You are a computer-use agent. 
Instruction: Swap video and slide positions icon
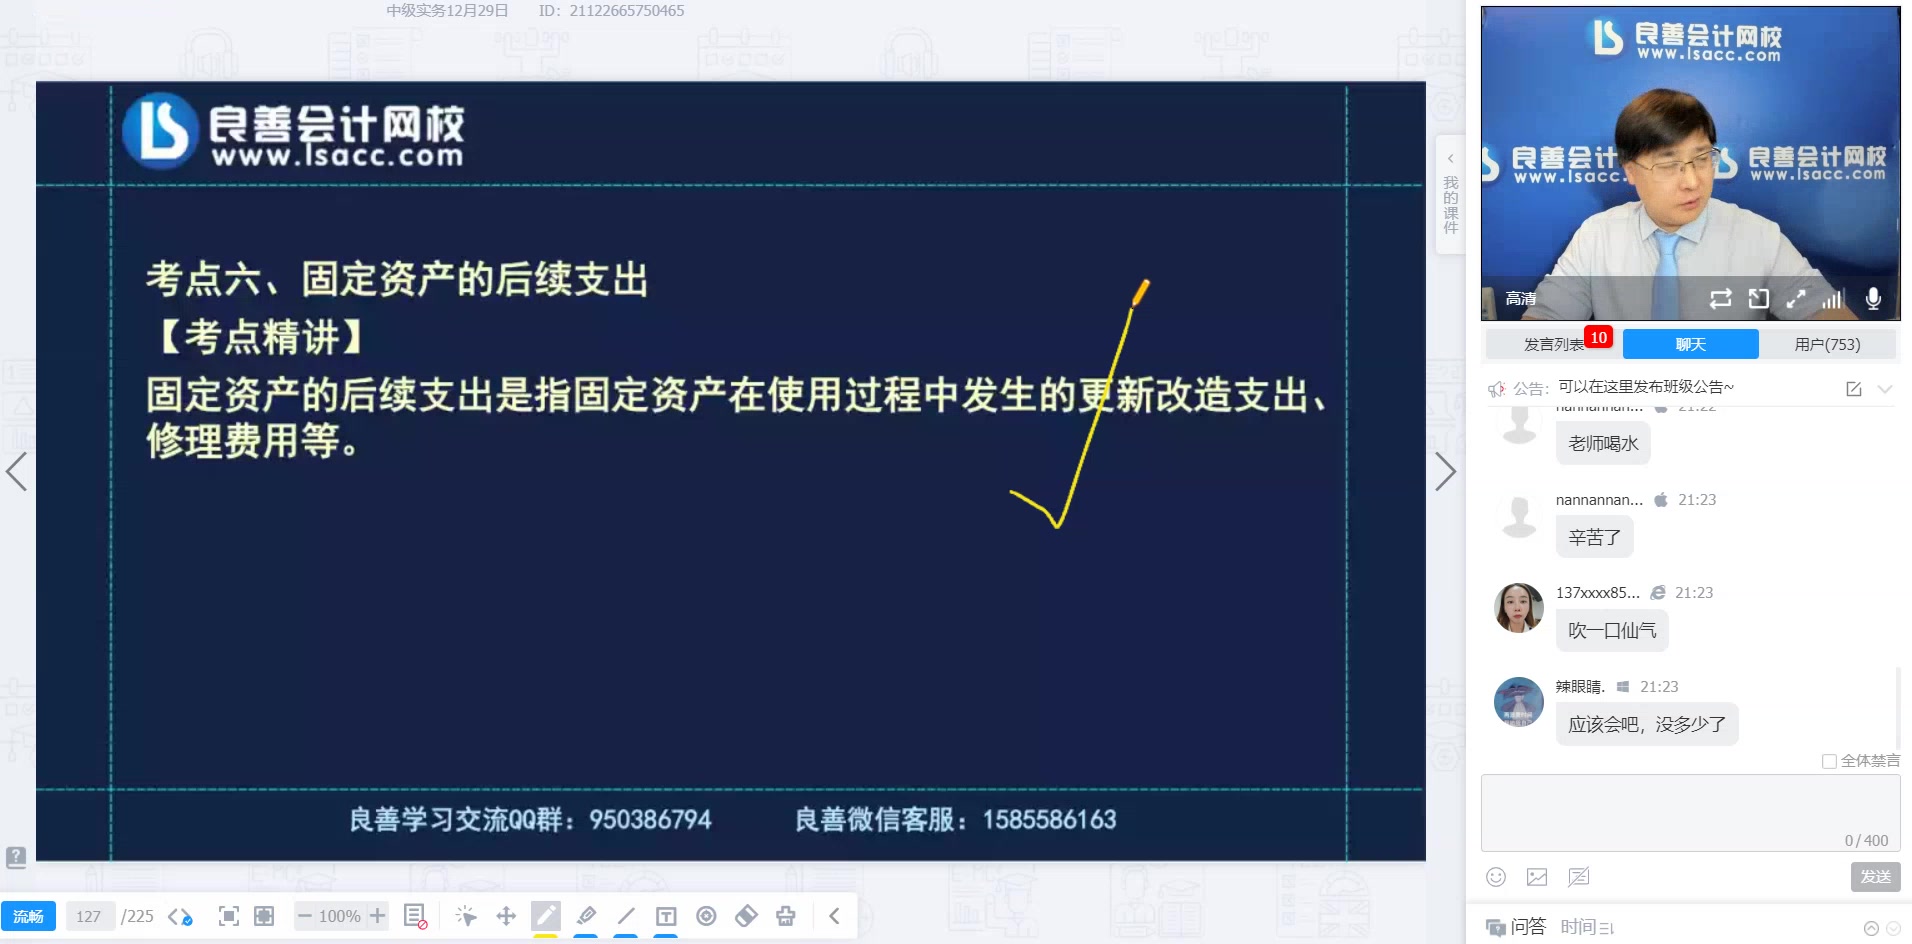1720,298
